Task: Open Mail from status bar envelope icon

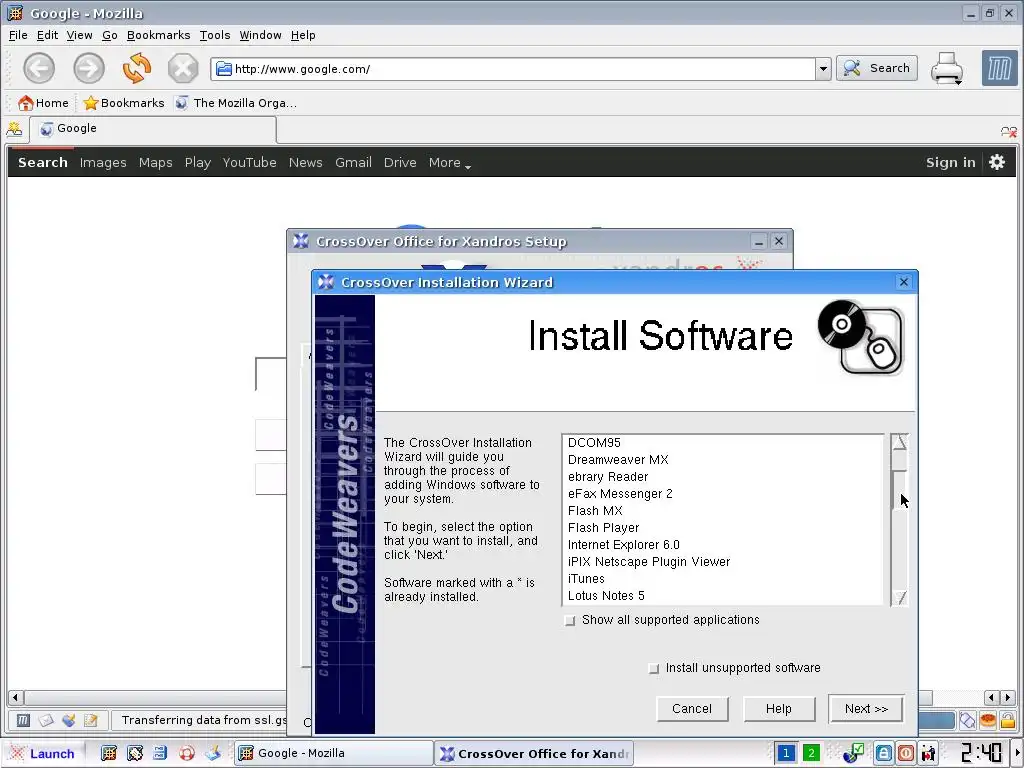Action: 46,720
